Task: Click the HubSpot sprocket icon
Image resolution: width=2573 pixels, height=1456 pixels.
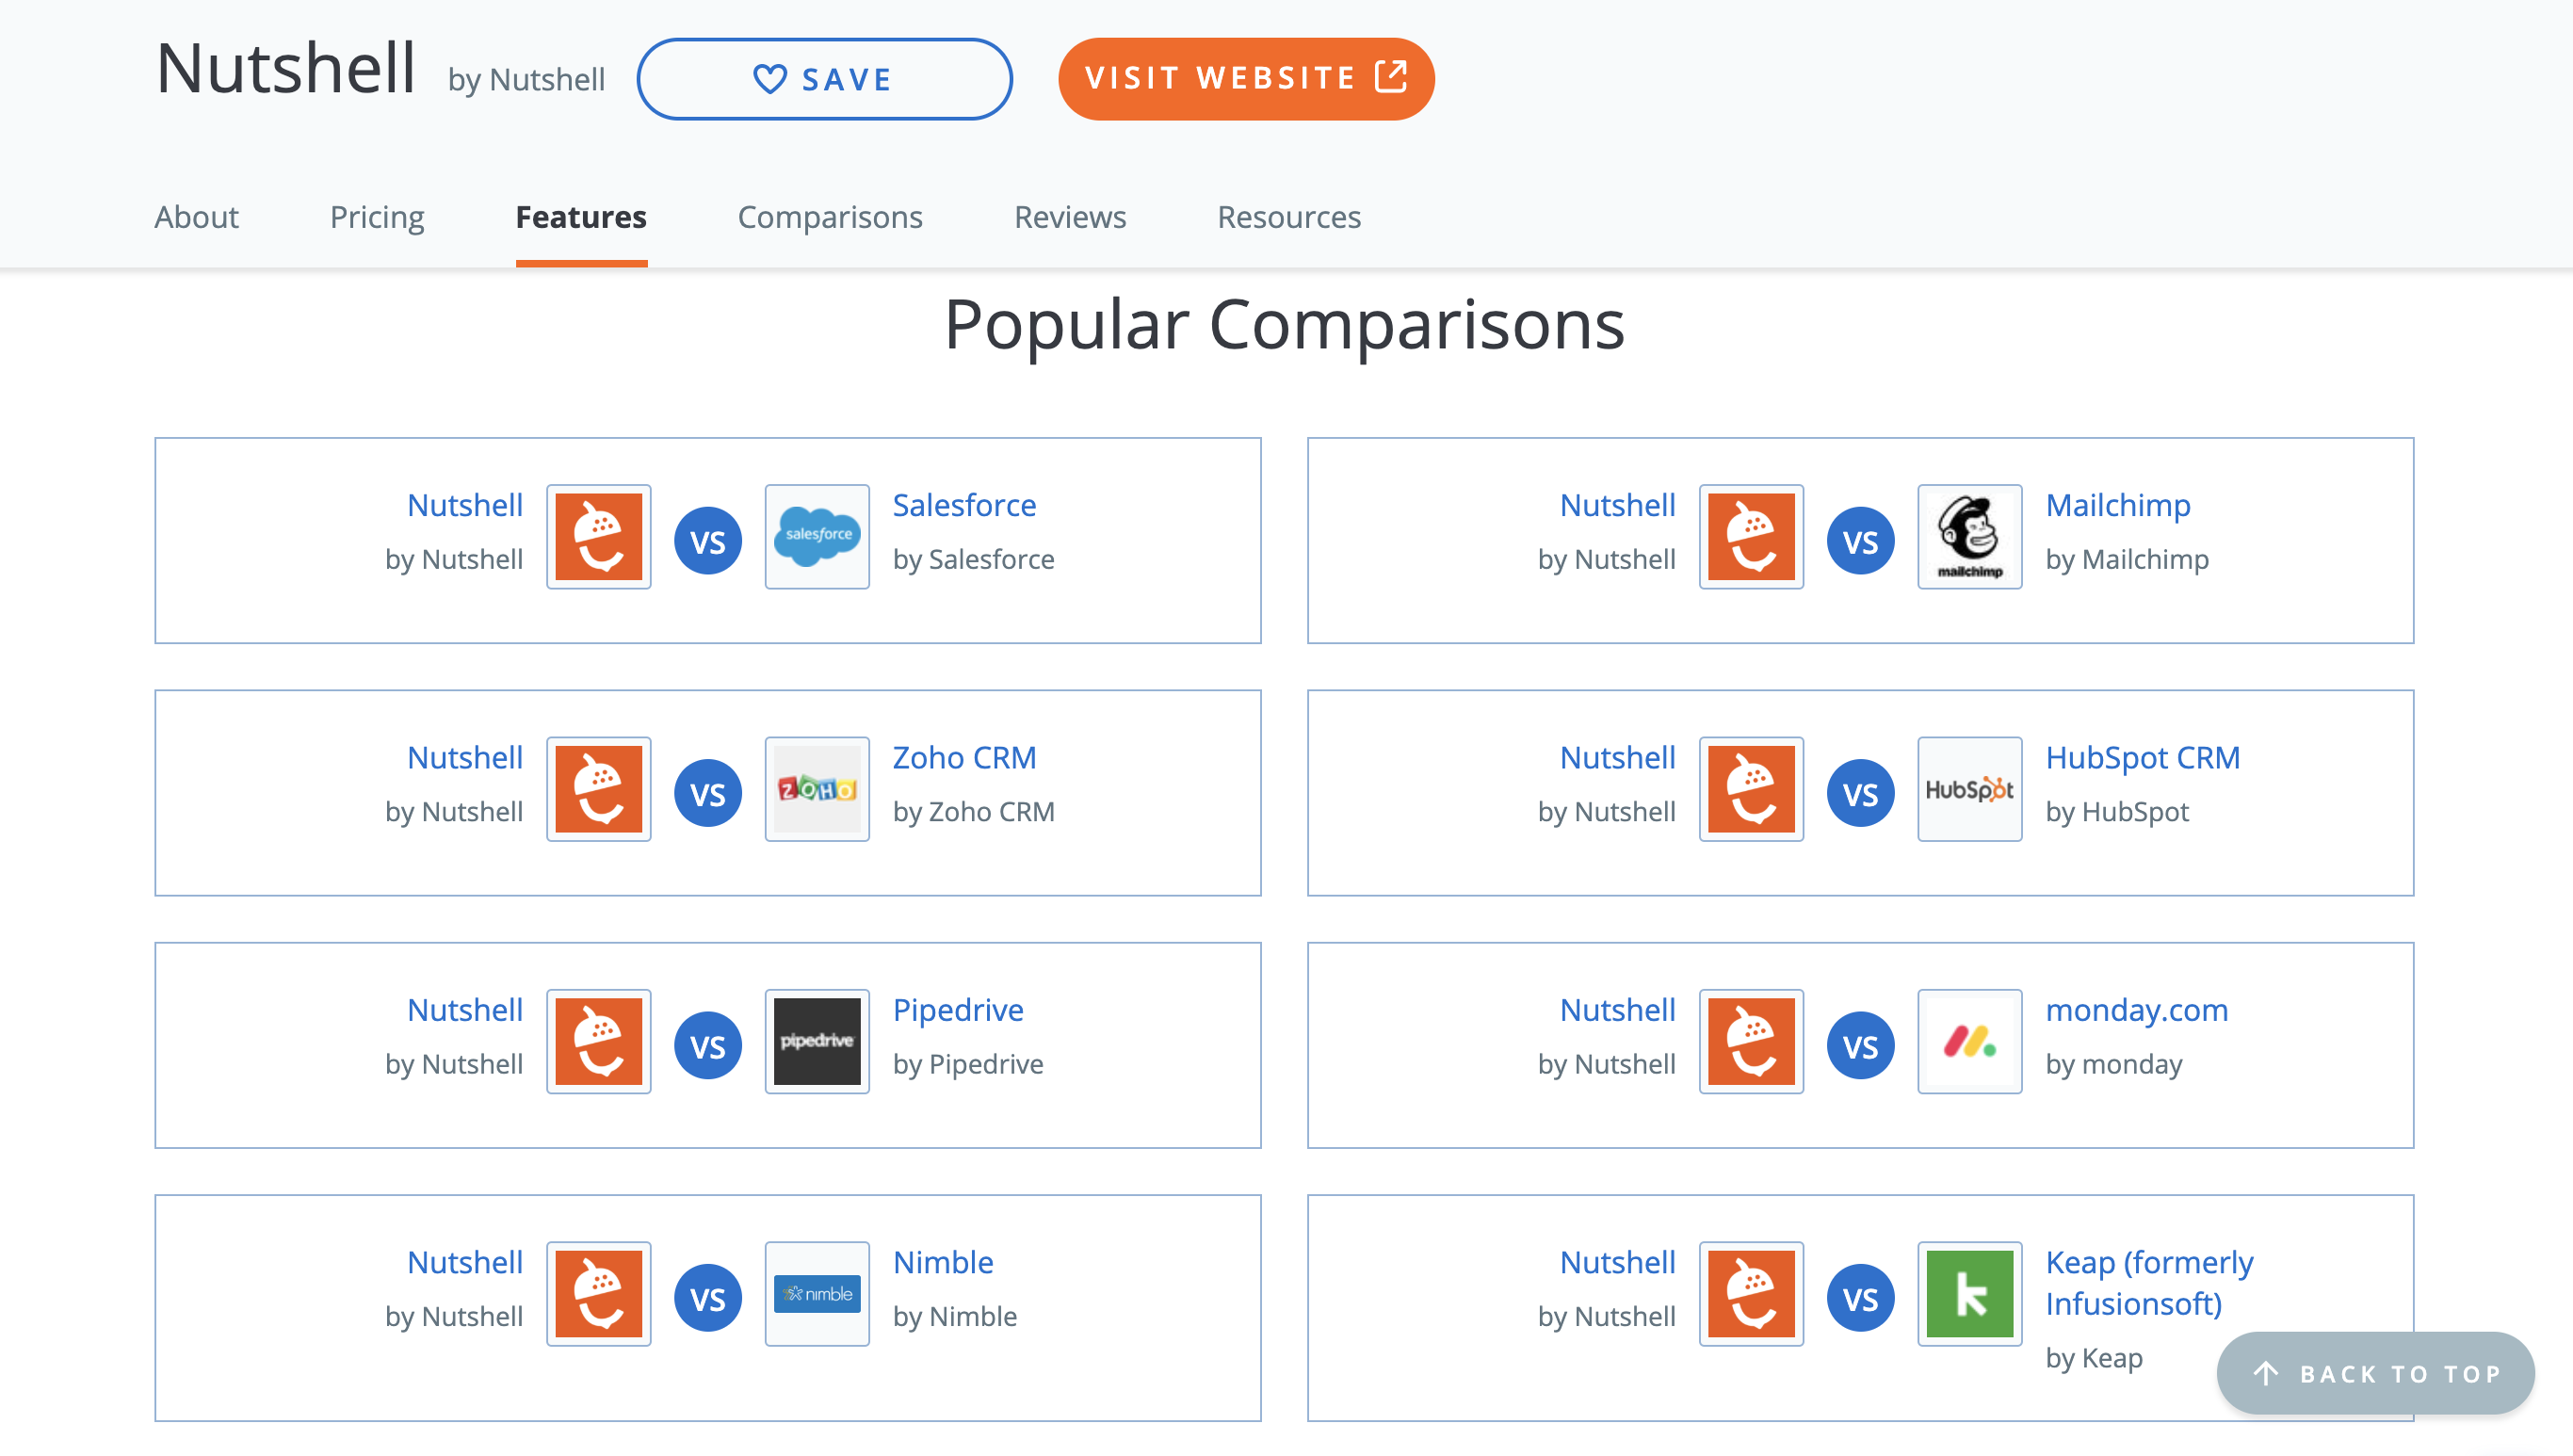Action: (x=1968, y=788)
